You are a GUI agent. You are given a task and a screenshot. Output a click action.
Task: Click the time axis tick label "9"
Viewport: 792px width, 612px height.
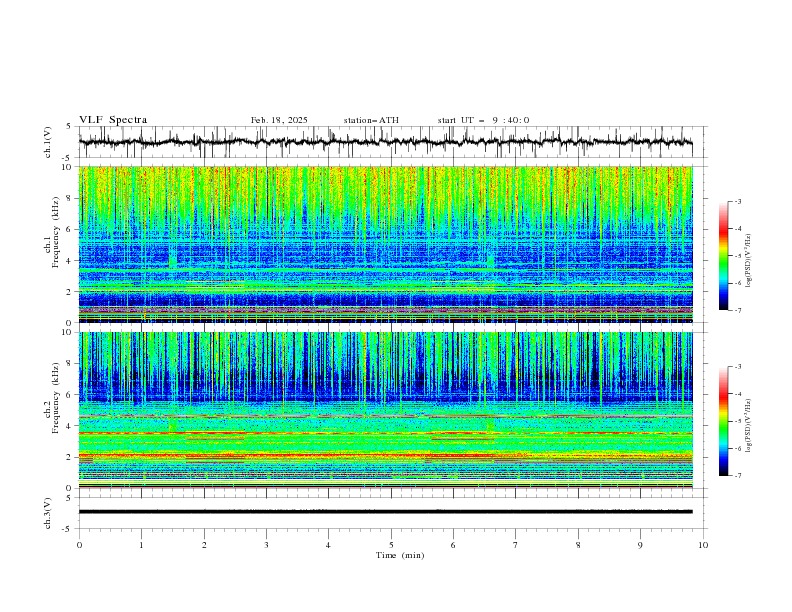click(x=640, y=545)
